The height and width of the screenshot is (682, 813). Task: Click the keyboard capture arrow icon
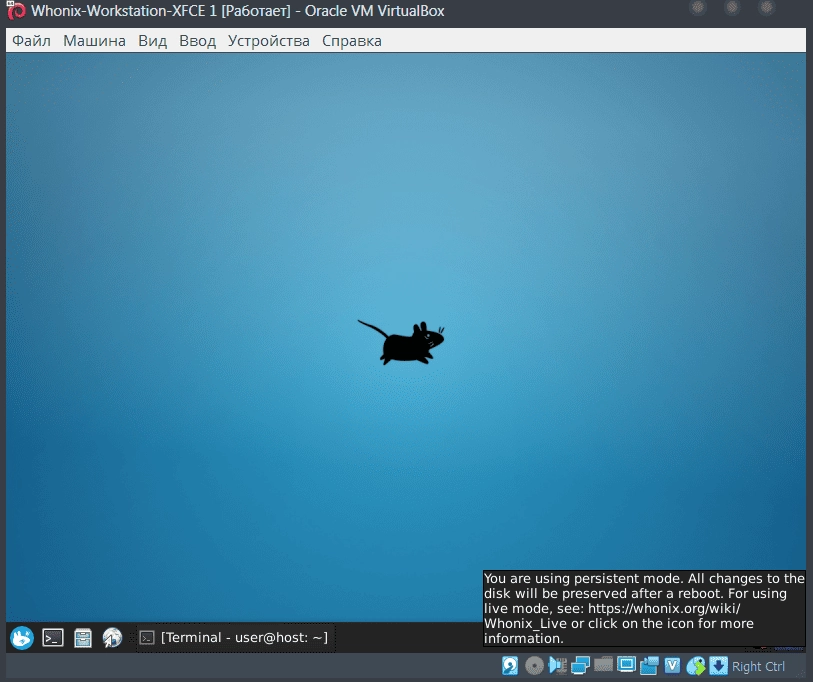(x=718, y=665)
